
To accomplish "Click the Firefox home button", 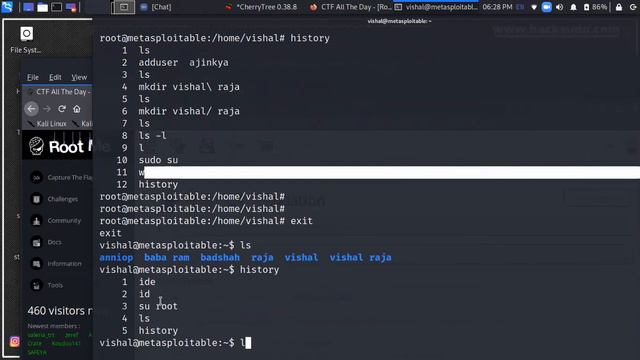I will click(77, 109).
